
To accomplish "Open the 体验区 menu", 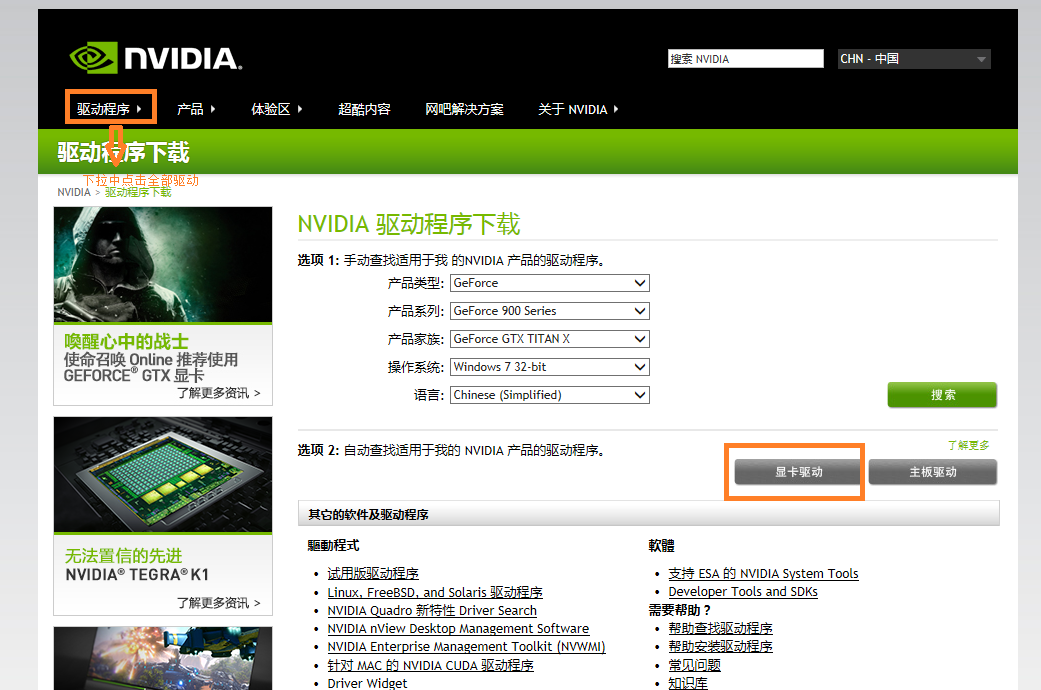I will tap(276, 109).
